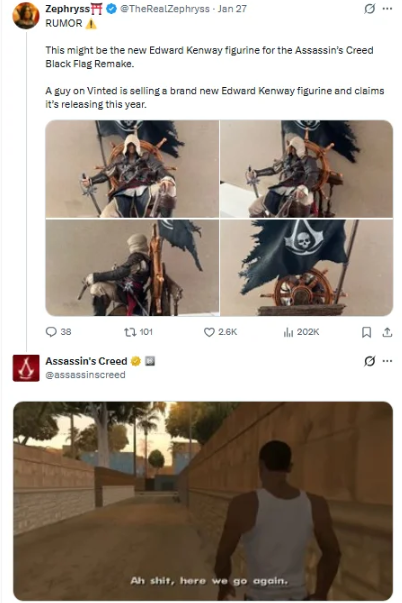Open the 'here we go again' meme image
This screenshot has width=402, height=603.
(x=203, y=501)
